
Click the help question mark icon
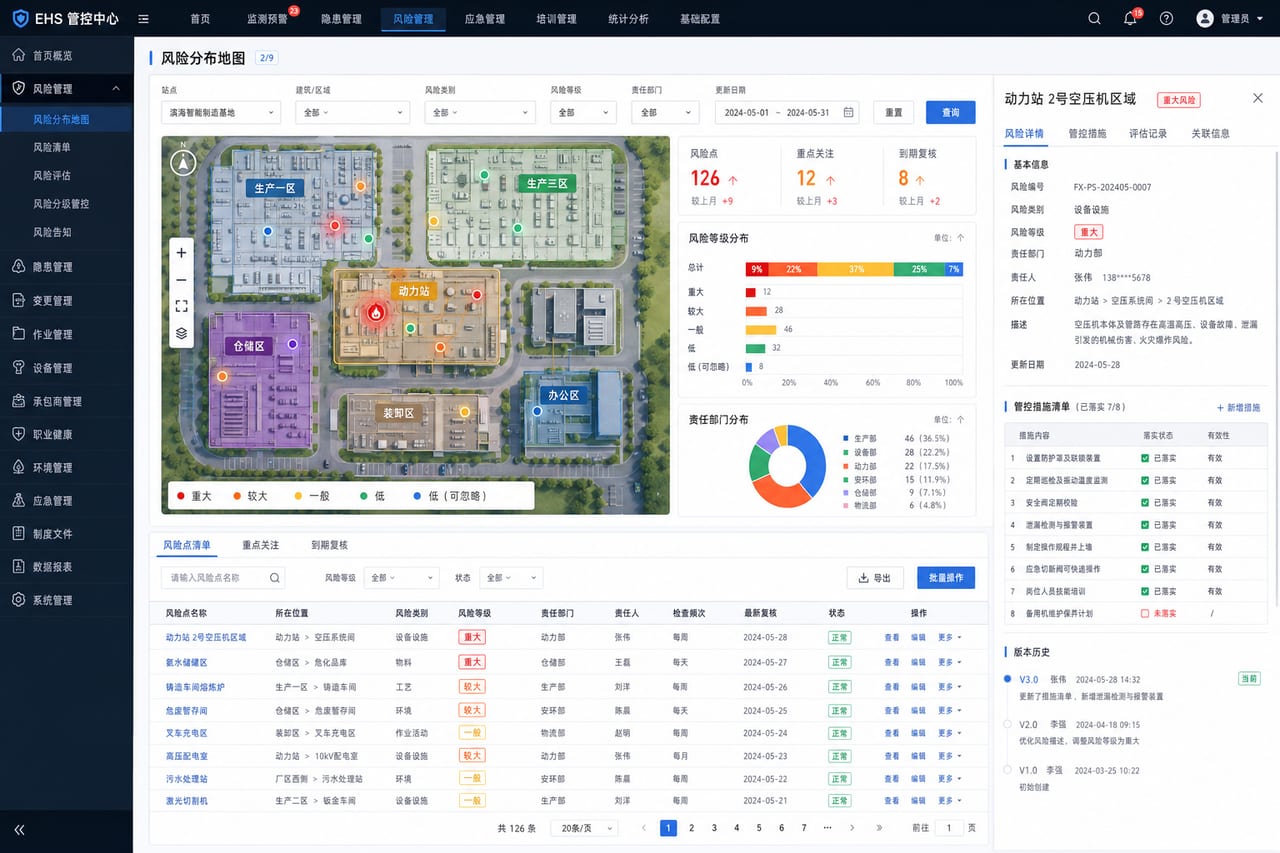coord(1166,18)
